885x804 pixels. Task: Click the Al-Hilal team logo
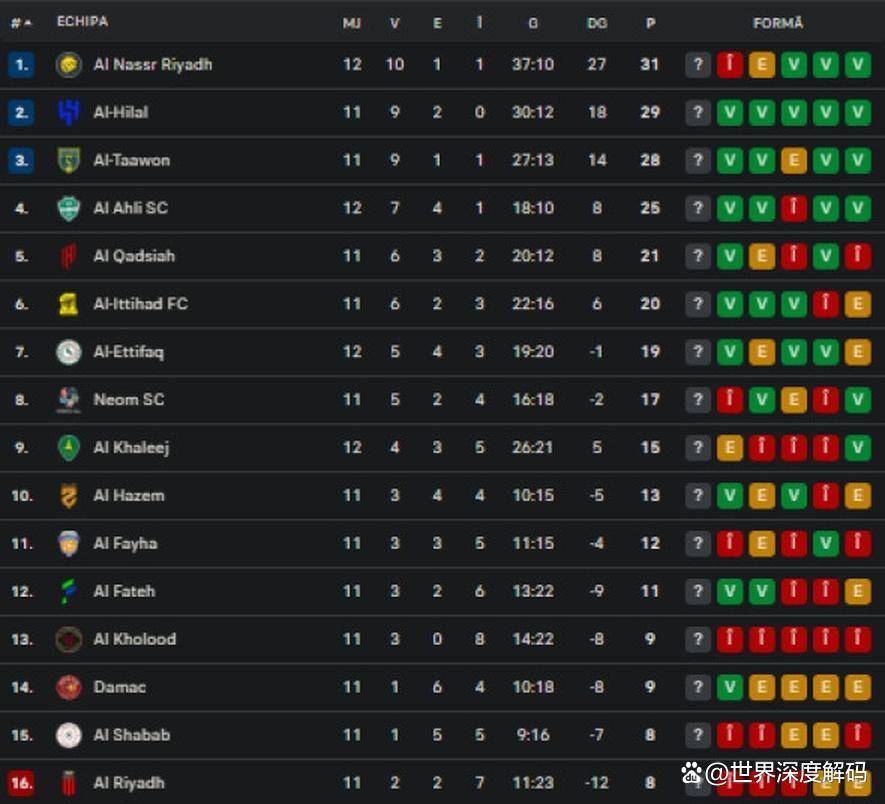(x=68, y=113)
